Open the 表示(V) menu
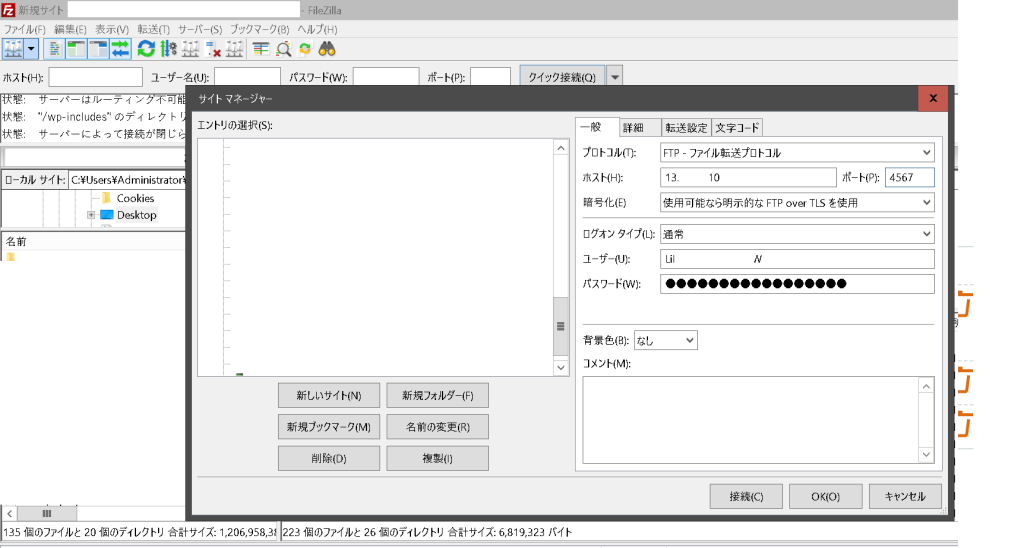1024x548 pixels. (112, 29)
